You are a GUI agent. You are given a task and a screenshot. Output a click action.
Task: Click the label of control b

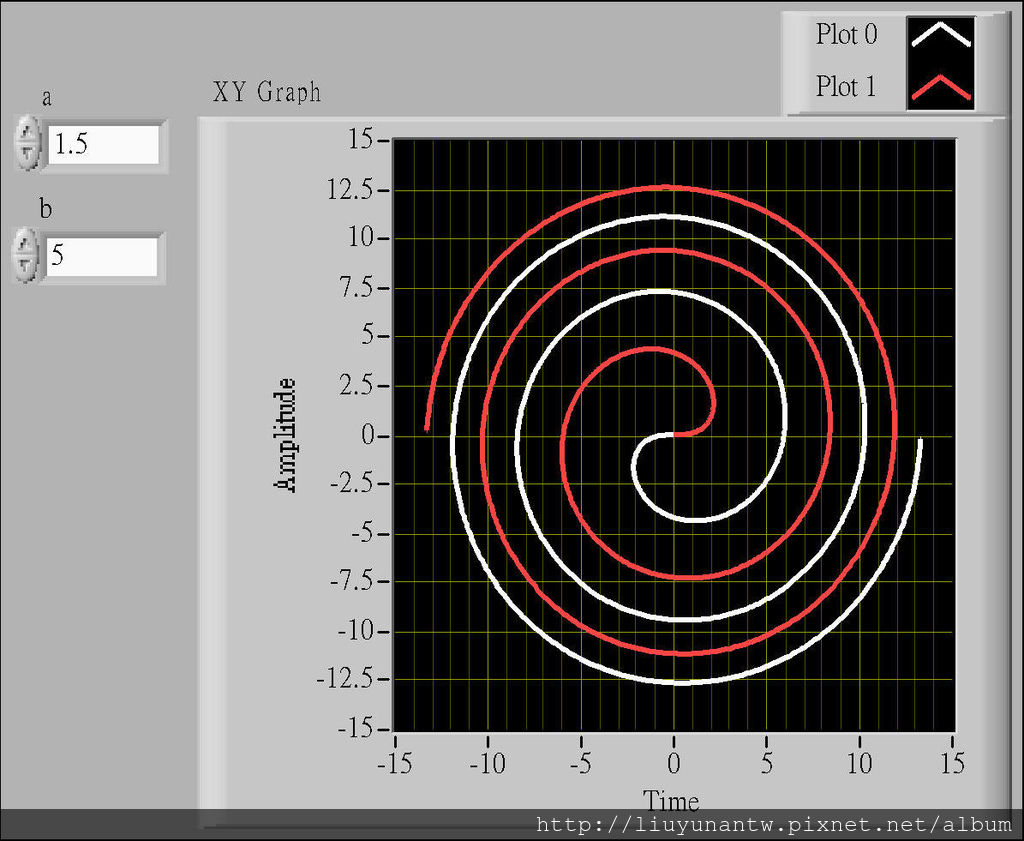(x=46, y=209)
